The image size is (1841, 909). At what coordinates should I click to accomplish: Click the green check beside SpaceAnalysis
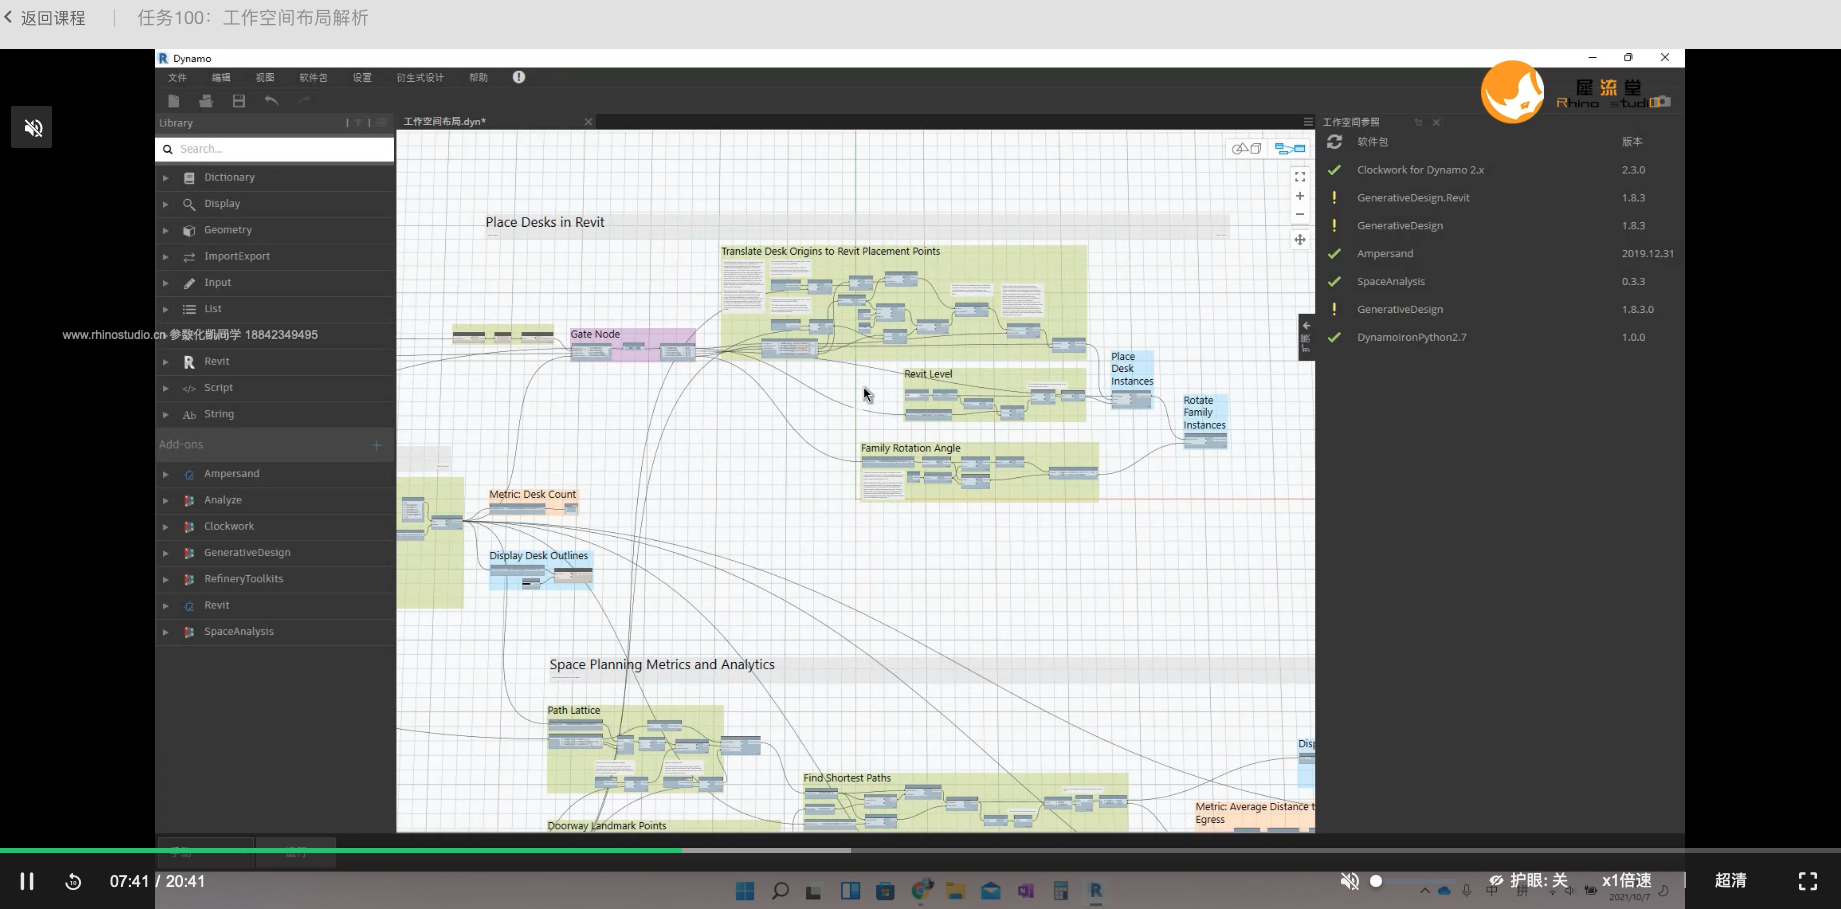[1334, 282]
